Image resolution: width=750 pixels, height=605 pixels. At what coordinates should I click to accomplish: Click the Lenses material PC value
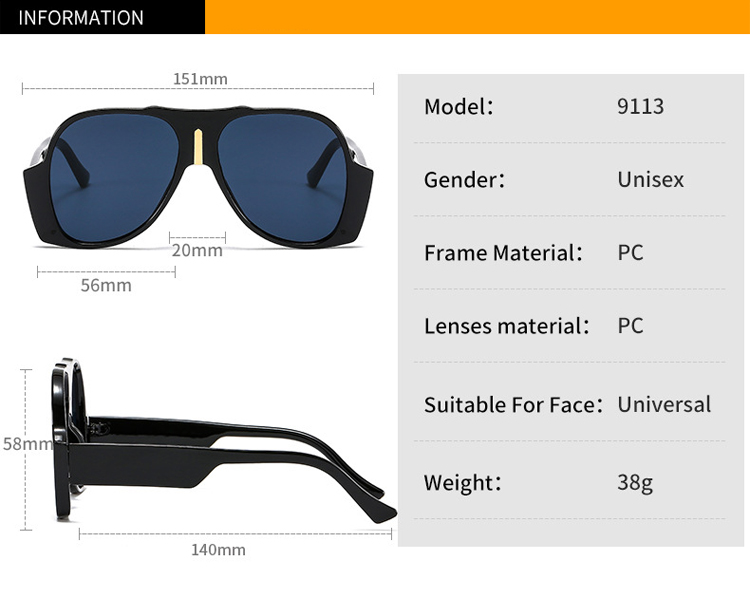pos(630,326)
